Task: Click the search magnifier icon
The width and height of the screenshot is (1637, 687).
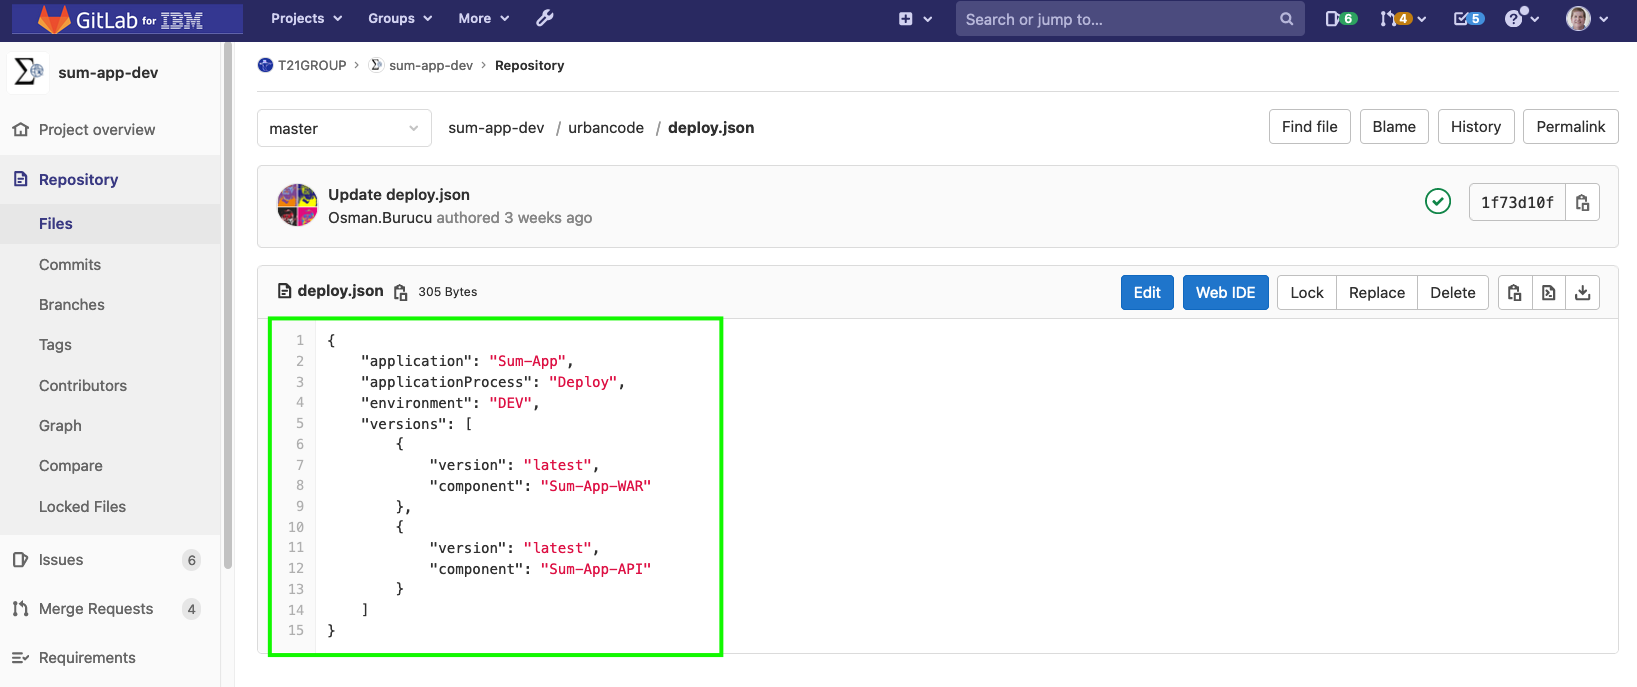Action: pos(1286,19)
